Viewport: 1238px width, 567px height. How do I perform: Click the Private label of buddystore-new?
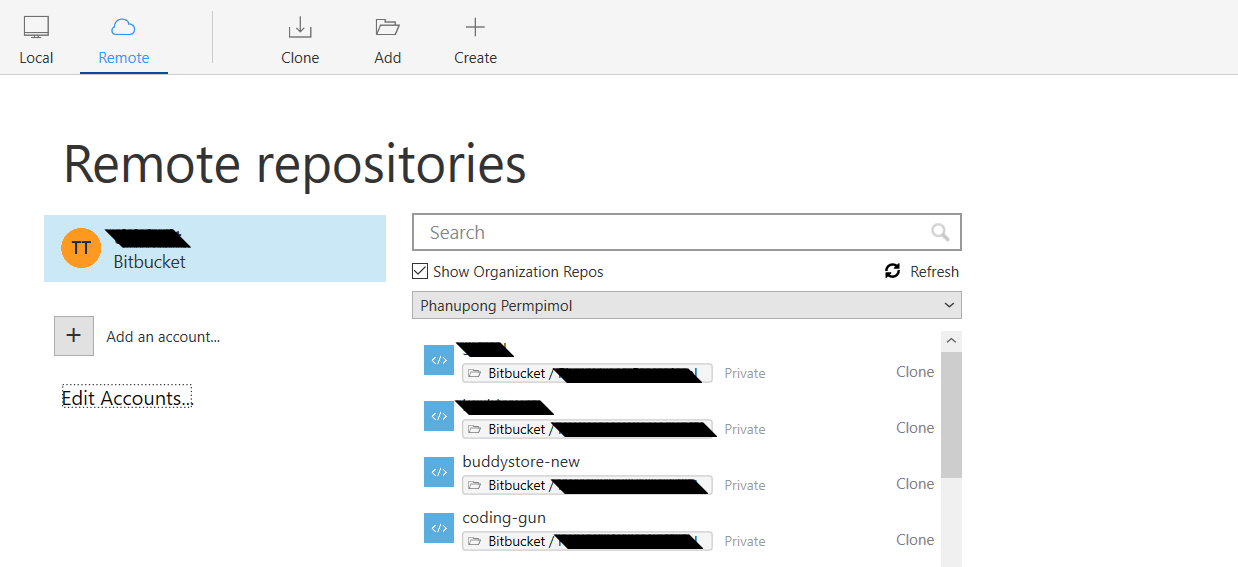coord(745,485)
